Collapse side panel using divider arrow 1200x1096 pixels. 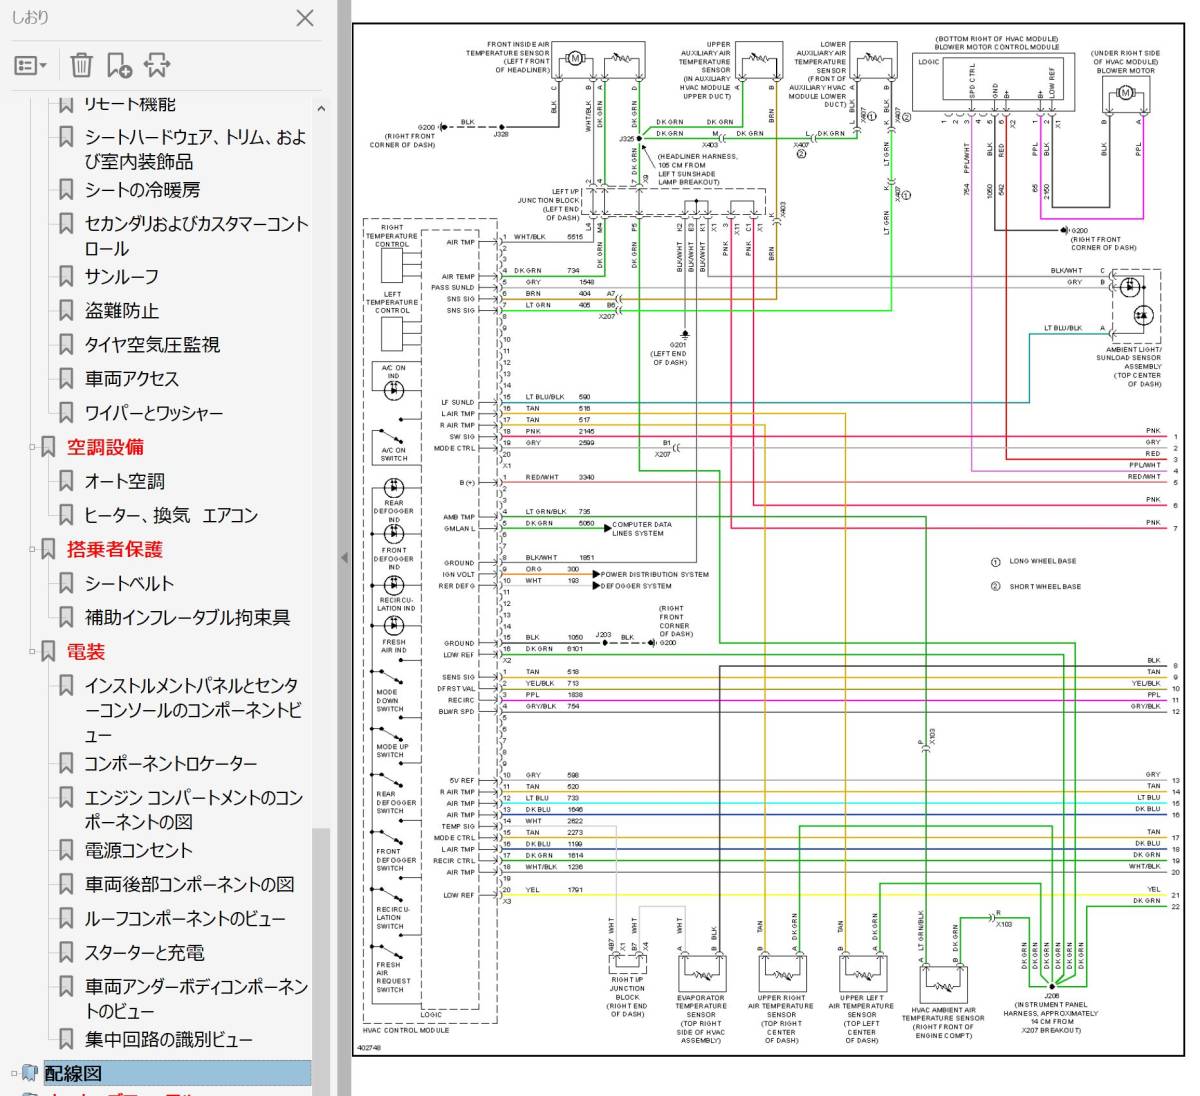pos(344,557)
